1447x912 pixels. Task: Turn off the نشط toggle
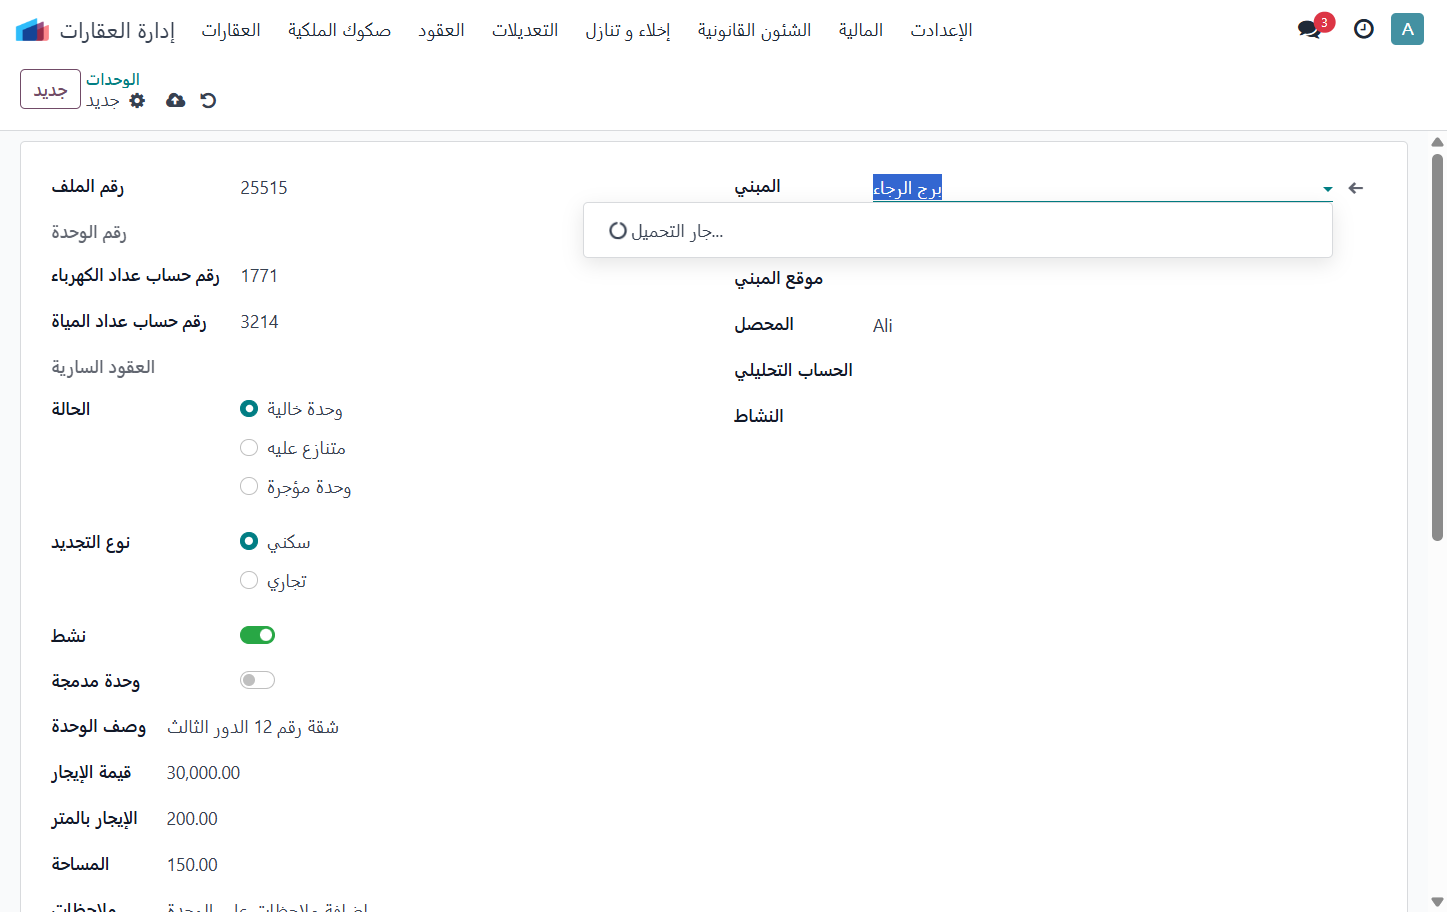257,635
